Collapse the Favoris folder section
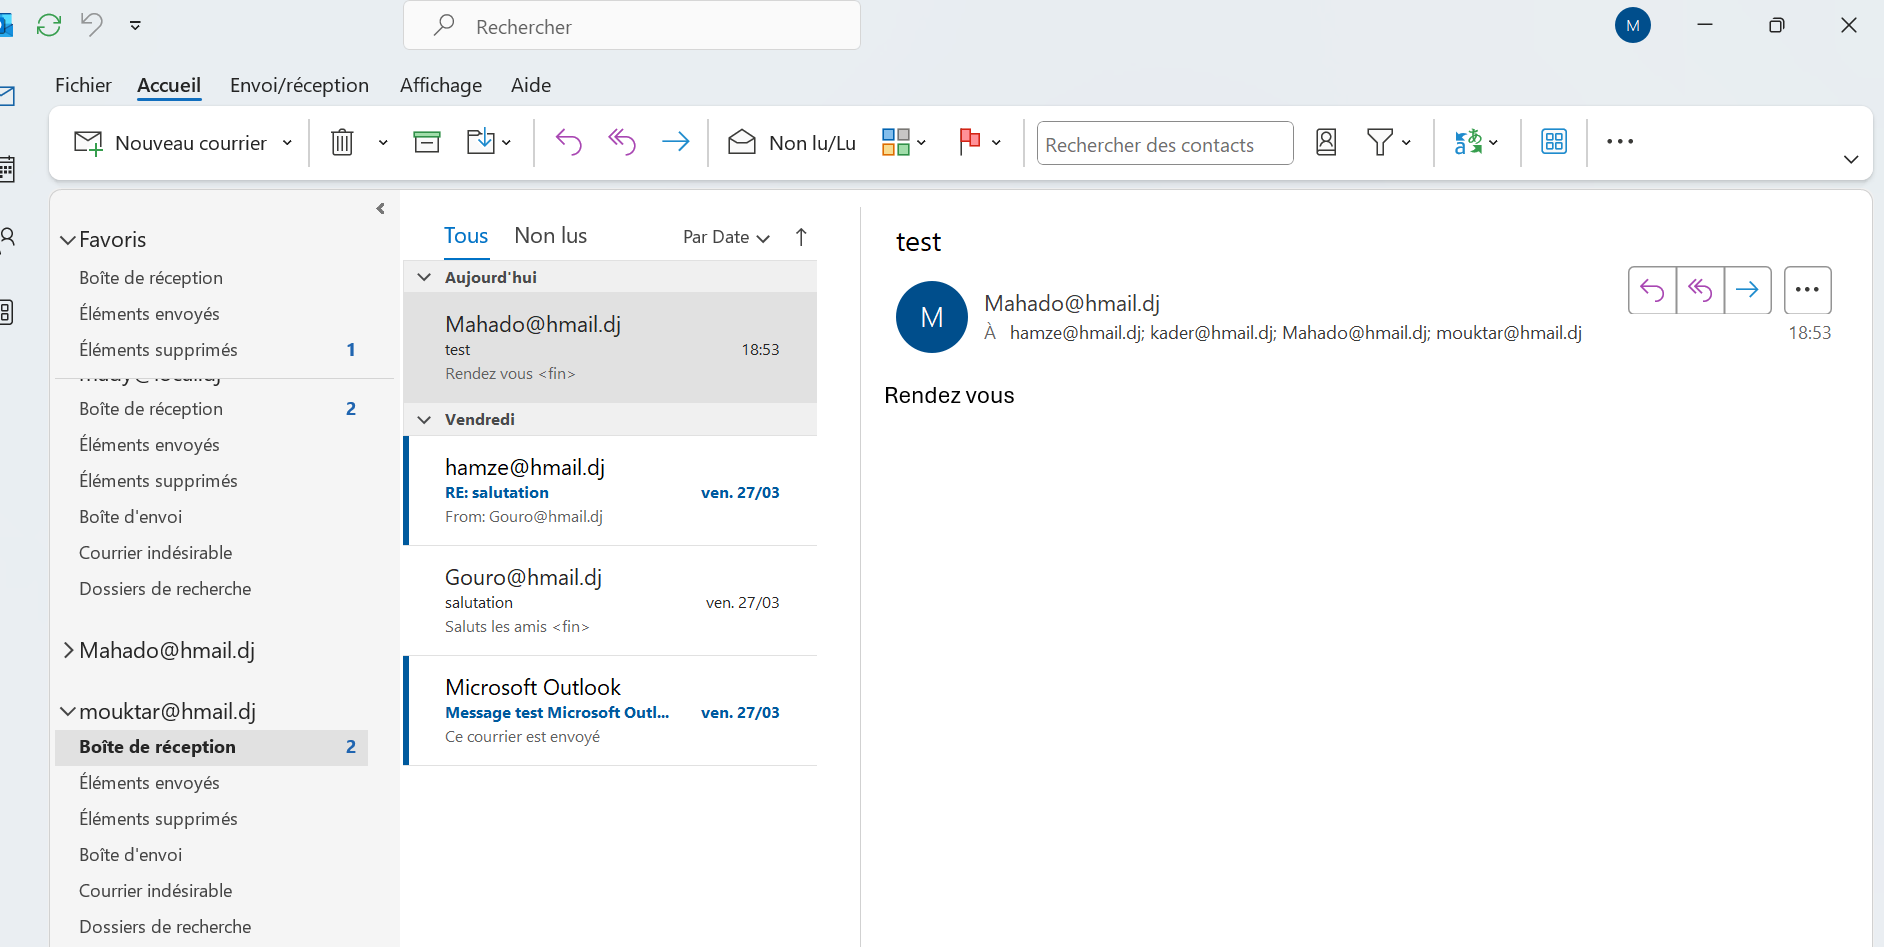Image resolution: width=1884 pixels, height=947 pixels. (x=68, y=240)
